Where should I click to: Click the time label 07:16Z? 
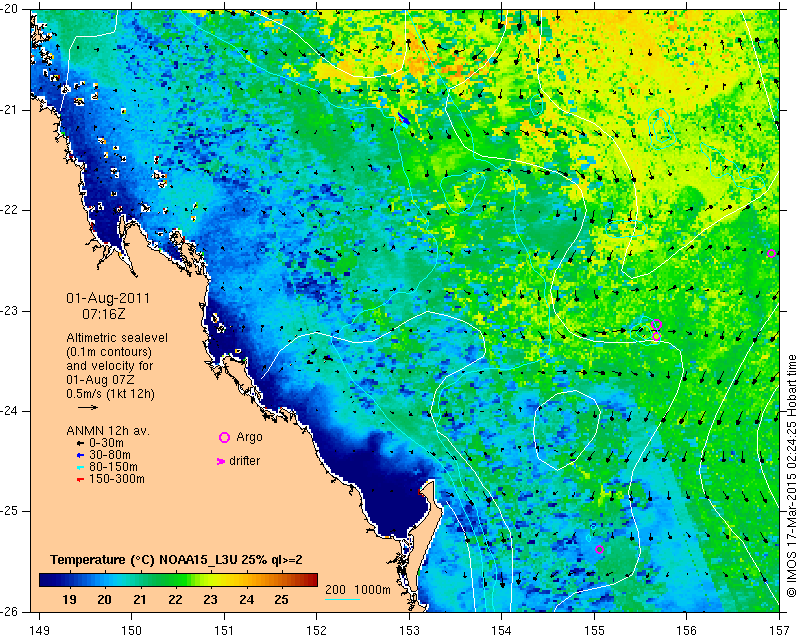[x=104, y=314]
